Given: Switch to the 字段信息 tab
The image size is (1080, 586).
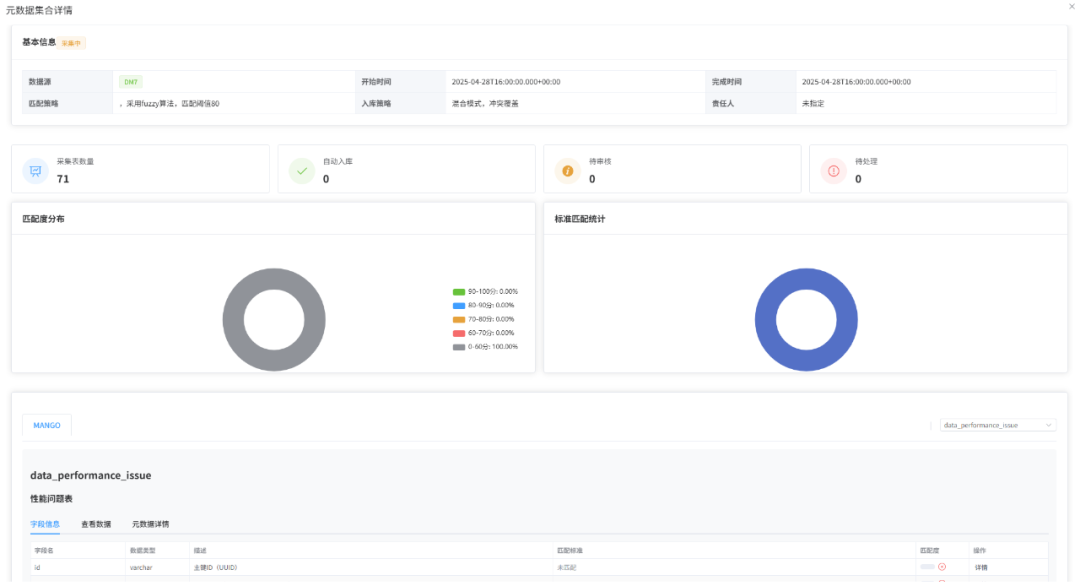Looking at the screenshot, I should click(45, 524).
